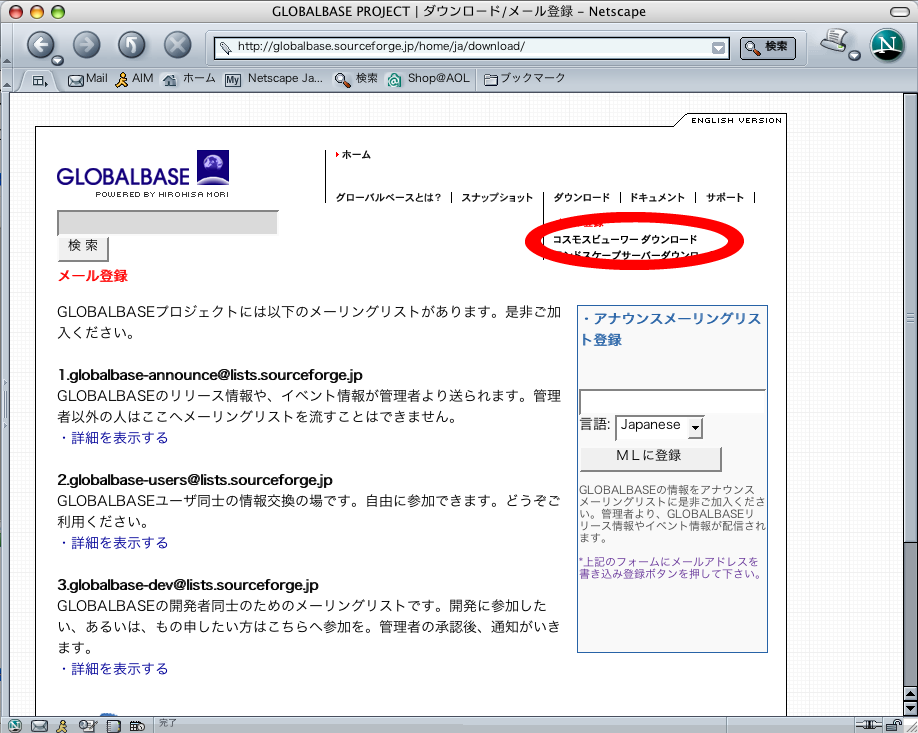This screenshot has width=918, height=733.
Task: Toggle the online/offline plug icon
Action: pos(869,725)
